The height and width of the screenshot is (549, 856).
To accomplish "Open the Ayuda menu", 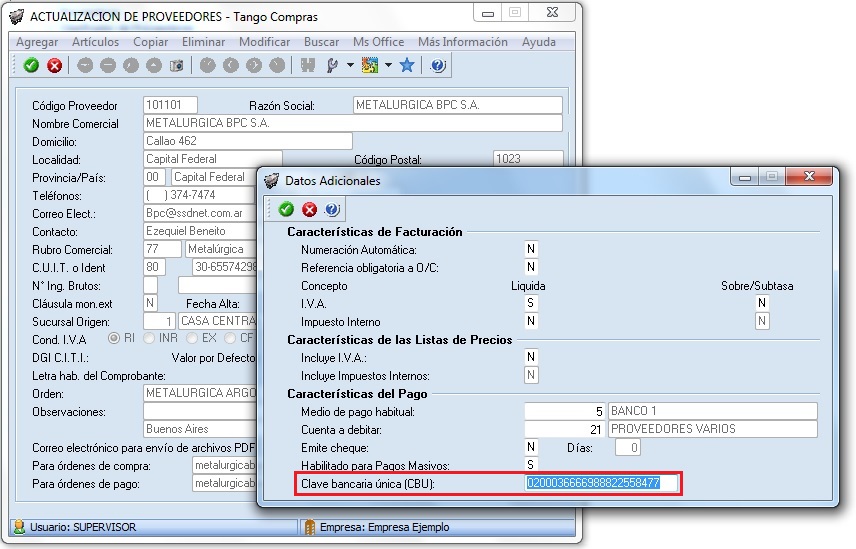I will tap(539, 42).
